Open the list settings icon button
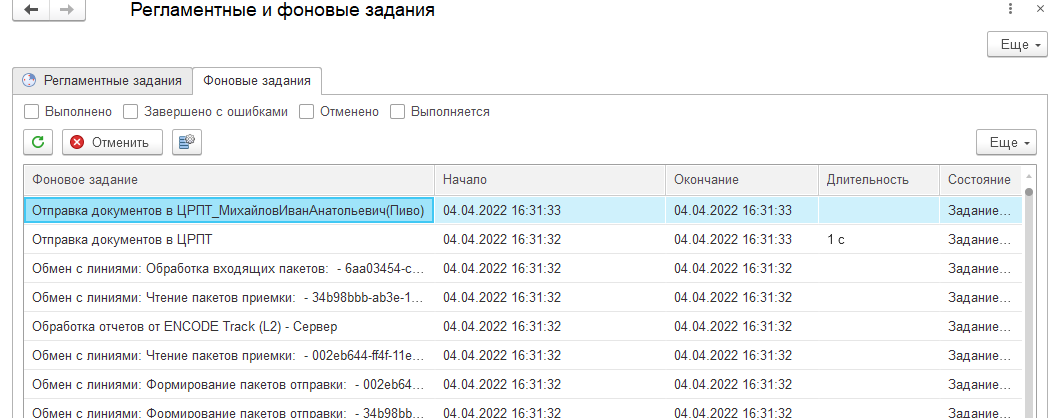 click(x=186, y=142)
